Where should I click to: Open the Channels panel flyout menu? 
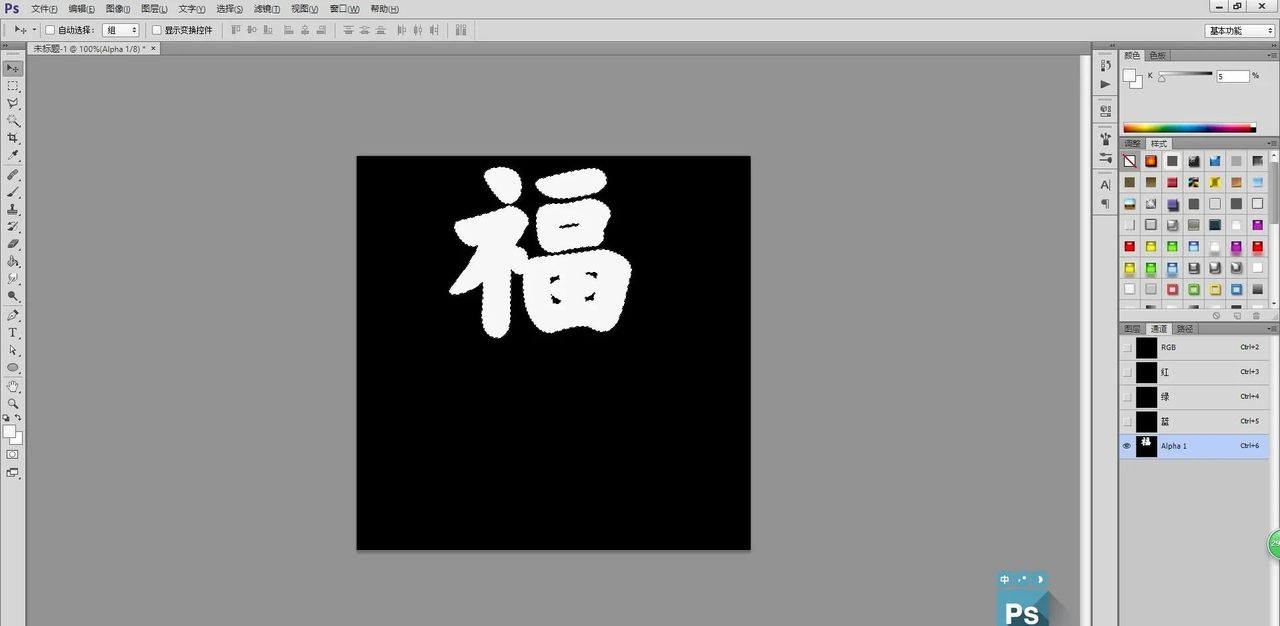coord(1273,328)
